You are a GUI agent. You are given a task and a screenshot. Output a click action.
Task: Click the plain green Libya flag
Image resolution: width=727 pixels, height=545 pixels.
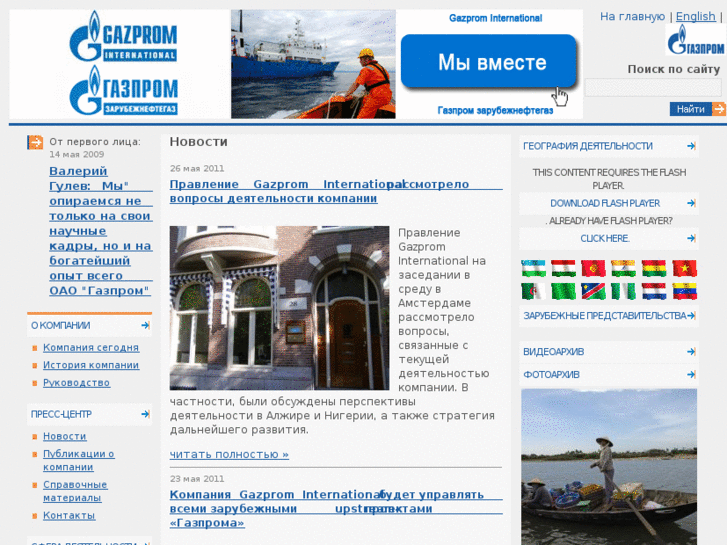click(x=563, y=291)
